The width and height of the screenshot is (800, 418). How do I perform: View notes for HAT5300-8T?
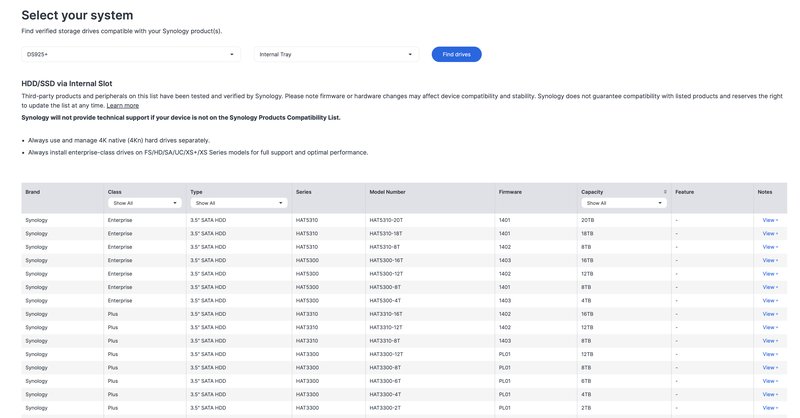click(770, 287)
